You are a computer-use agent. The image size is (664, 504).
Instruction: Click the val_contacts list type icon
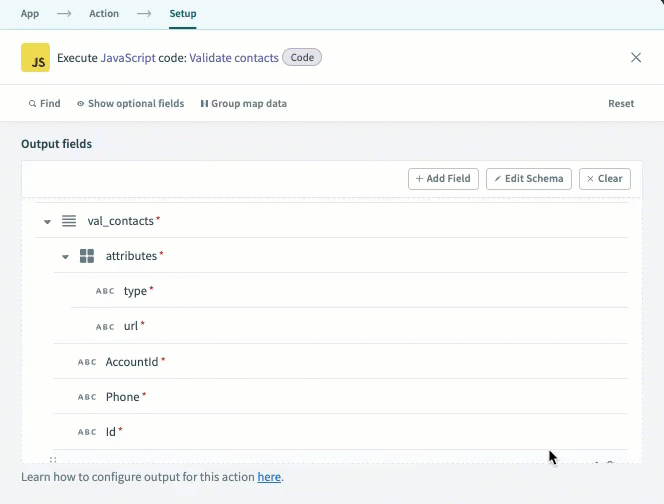click(69, 221)
